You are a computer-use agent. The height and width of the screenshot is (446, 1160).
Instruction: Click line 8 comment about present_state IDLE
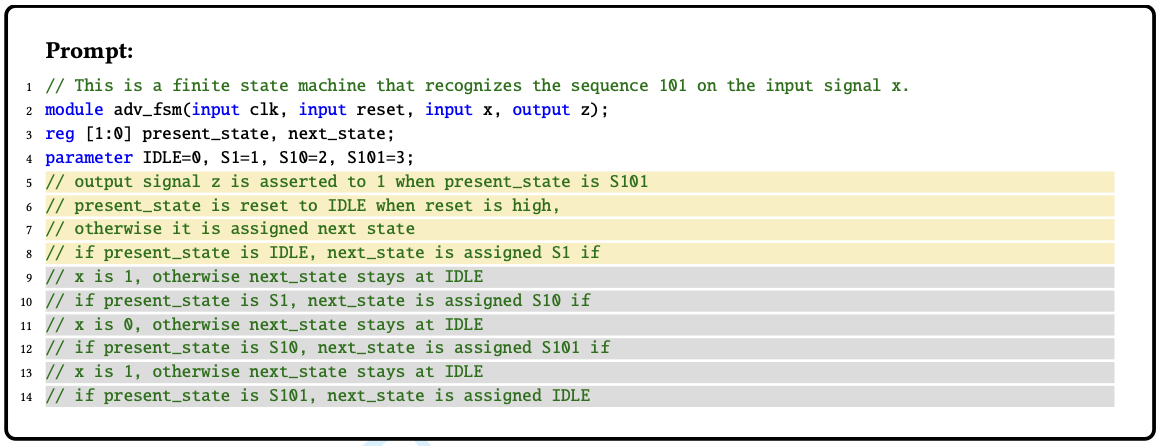click(x=579, y=253)
